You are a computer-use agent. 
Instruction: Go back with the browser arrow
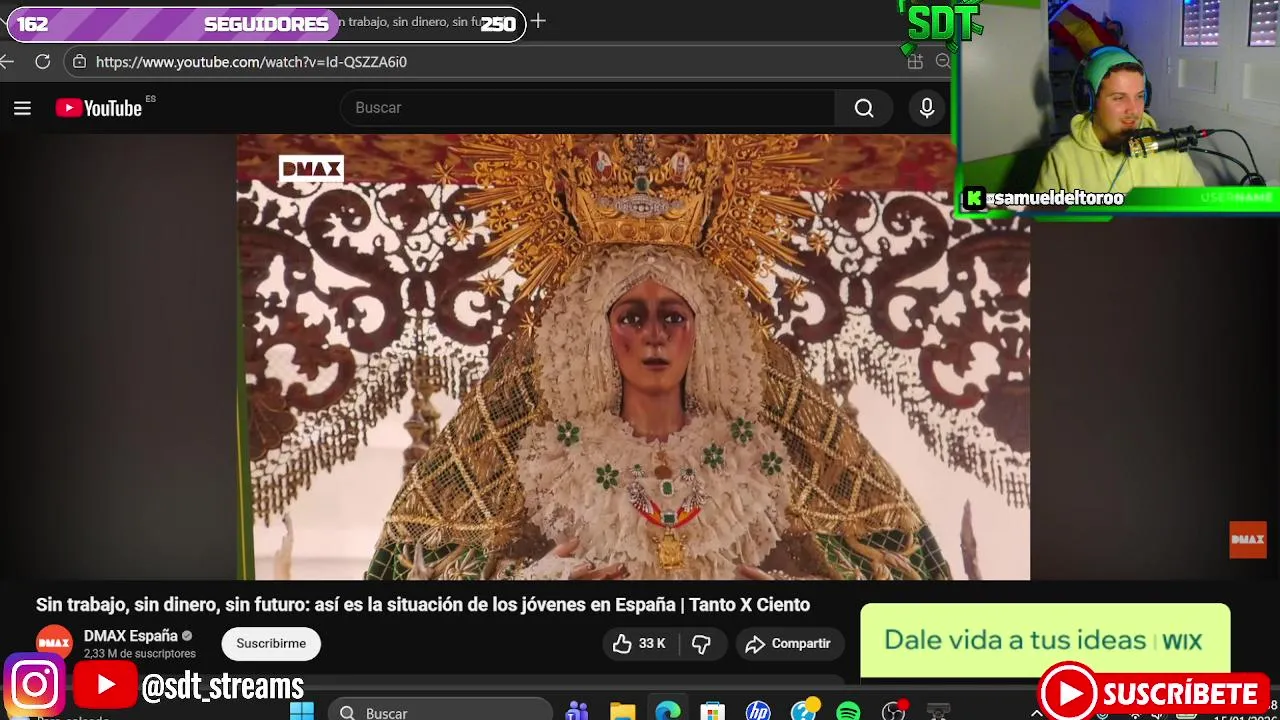[7, 62]
